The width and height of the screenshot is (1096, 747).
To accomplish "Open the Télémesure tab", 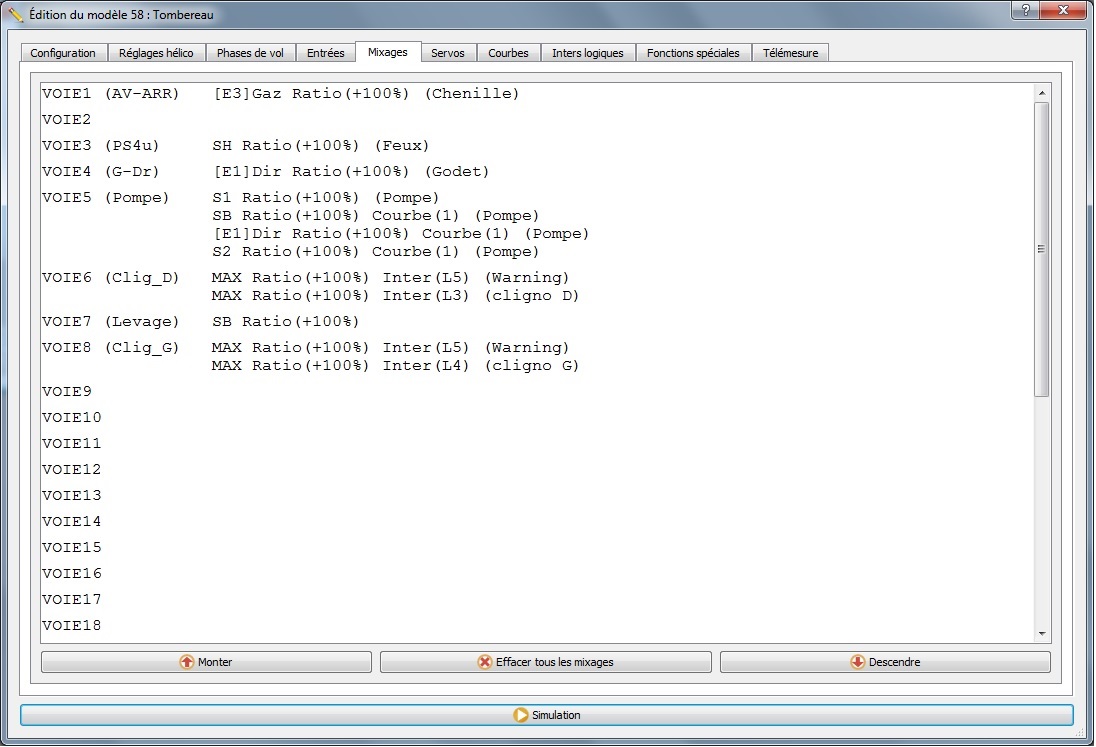I will point(790,53).
